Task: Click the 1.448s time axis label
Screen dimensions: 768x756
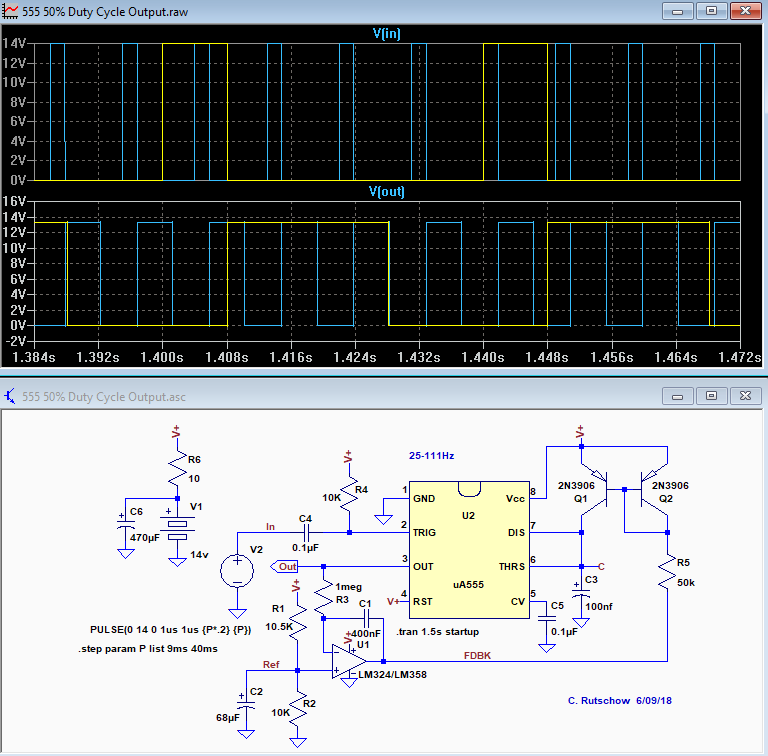Action: tap(547, 357)
